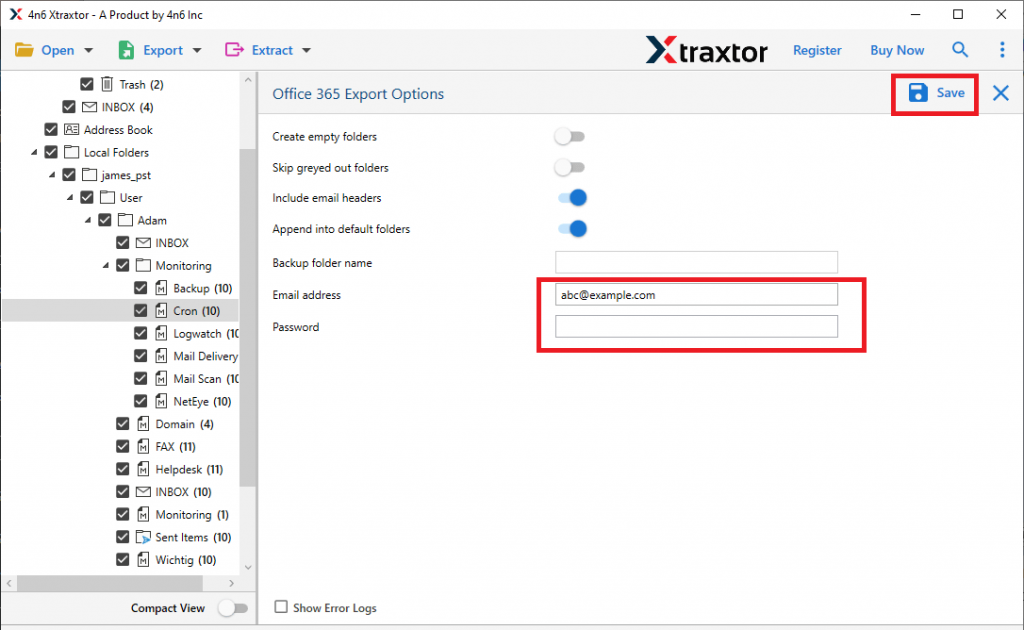Viewport: 1024px width, 630px height.
Task: Click the Trash bin icon
Action: [107, 84]
